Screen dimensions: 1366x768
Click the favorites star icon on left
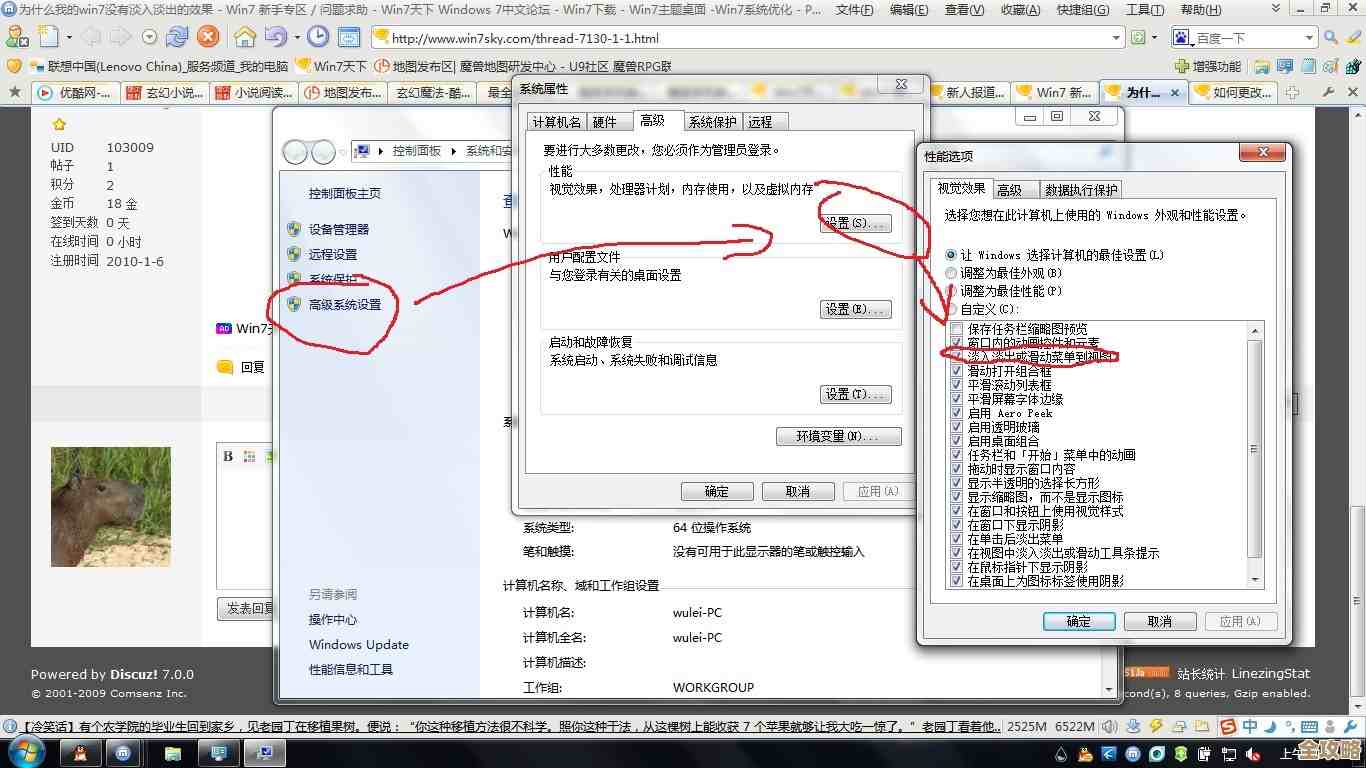point(15,92)
